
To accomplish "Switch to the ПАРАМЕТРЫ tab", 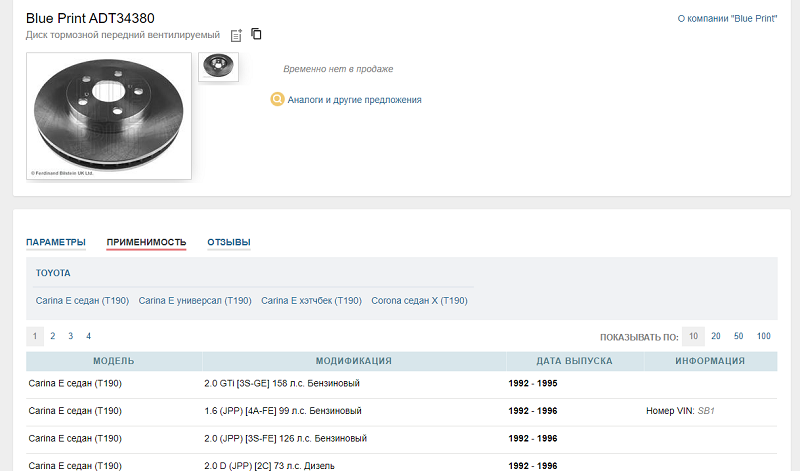I will [56, 242].
